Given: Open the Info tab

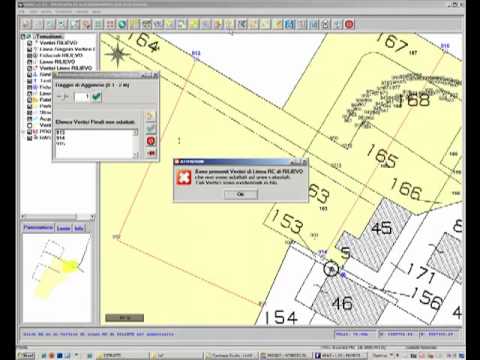Looking at the screenshot, I should click(79, 228).
